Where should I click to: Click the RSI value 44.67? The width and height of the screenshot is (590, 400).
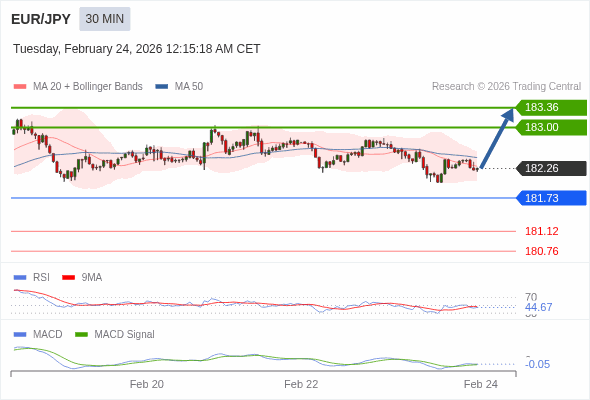[539, 307]
